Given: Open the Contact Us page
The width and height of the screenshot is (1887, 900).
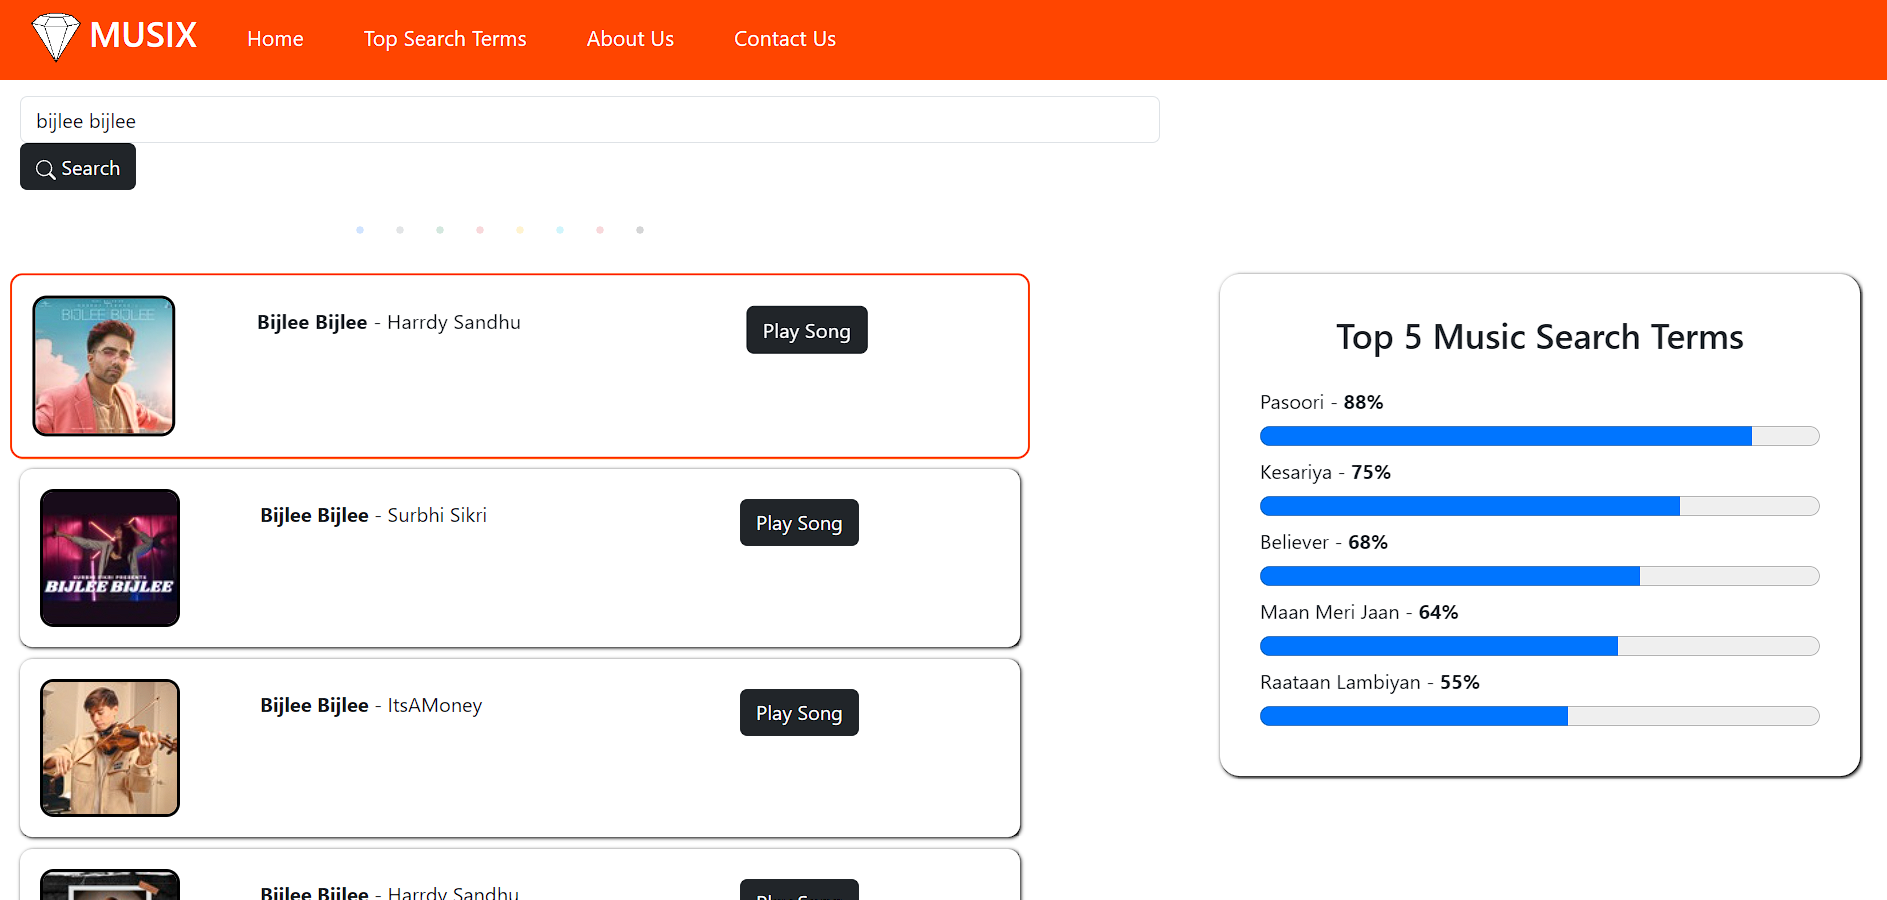Looking at the screenshot, I should point(785,39).
